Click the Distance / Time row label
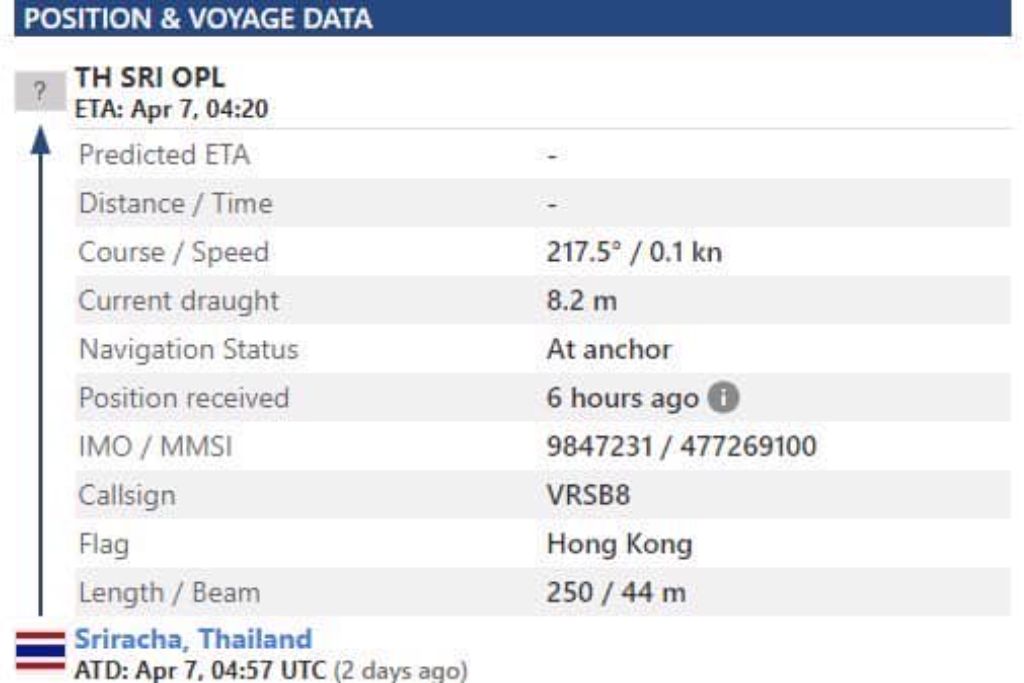 [x=176, y=204]
